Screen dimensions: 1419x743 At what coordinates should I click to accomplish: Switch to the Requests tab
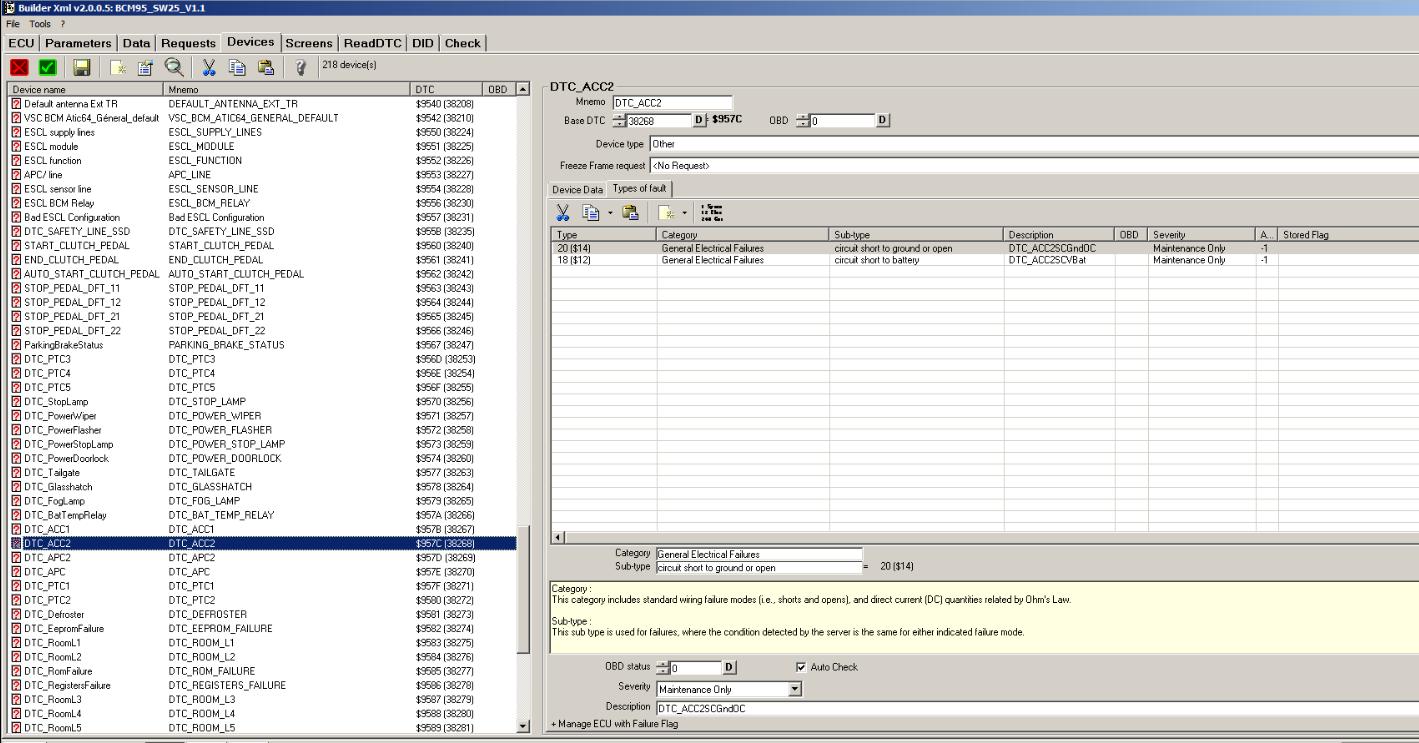click(x=188, y=43)
